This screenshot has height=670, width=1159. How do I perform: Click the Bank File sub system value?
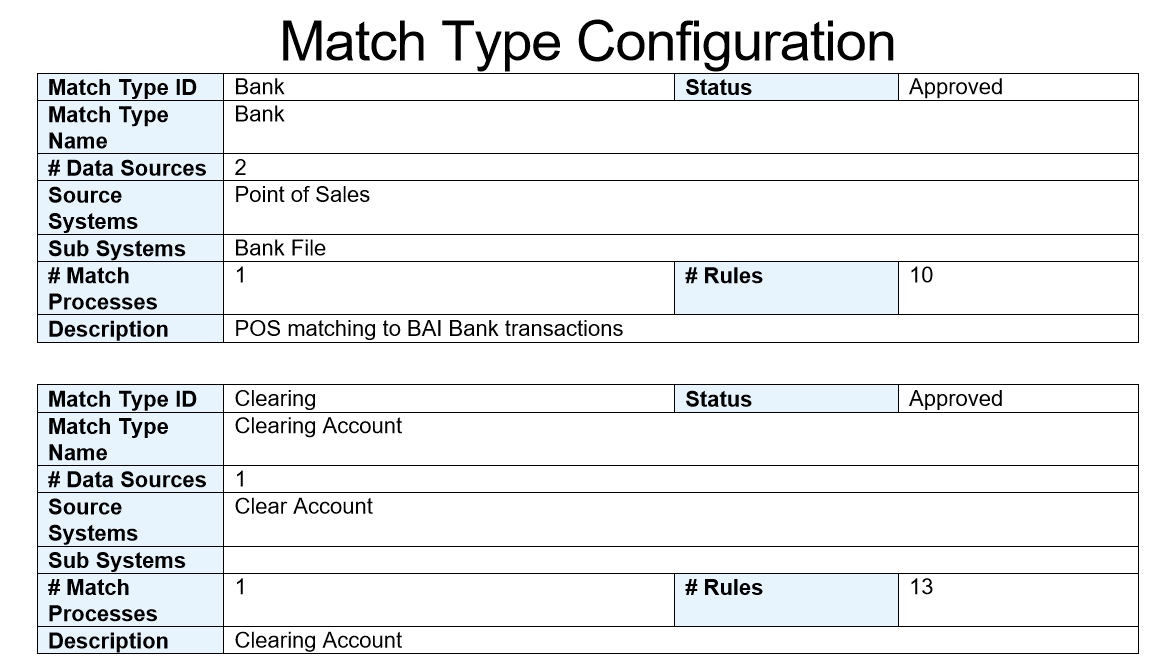tap(280, 248)
